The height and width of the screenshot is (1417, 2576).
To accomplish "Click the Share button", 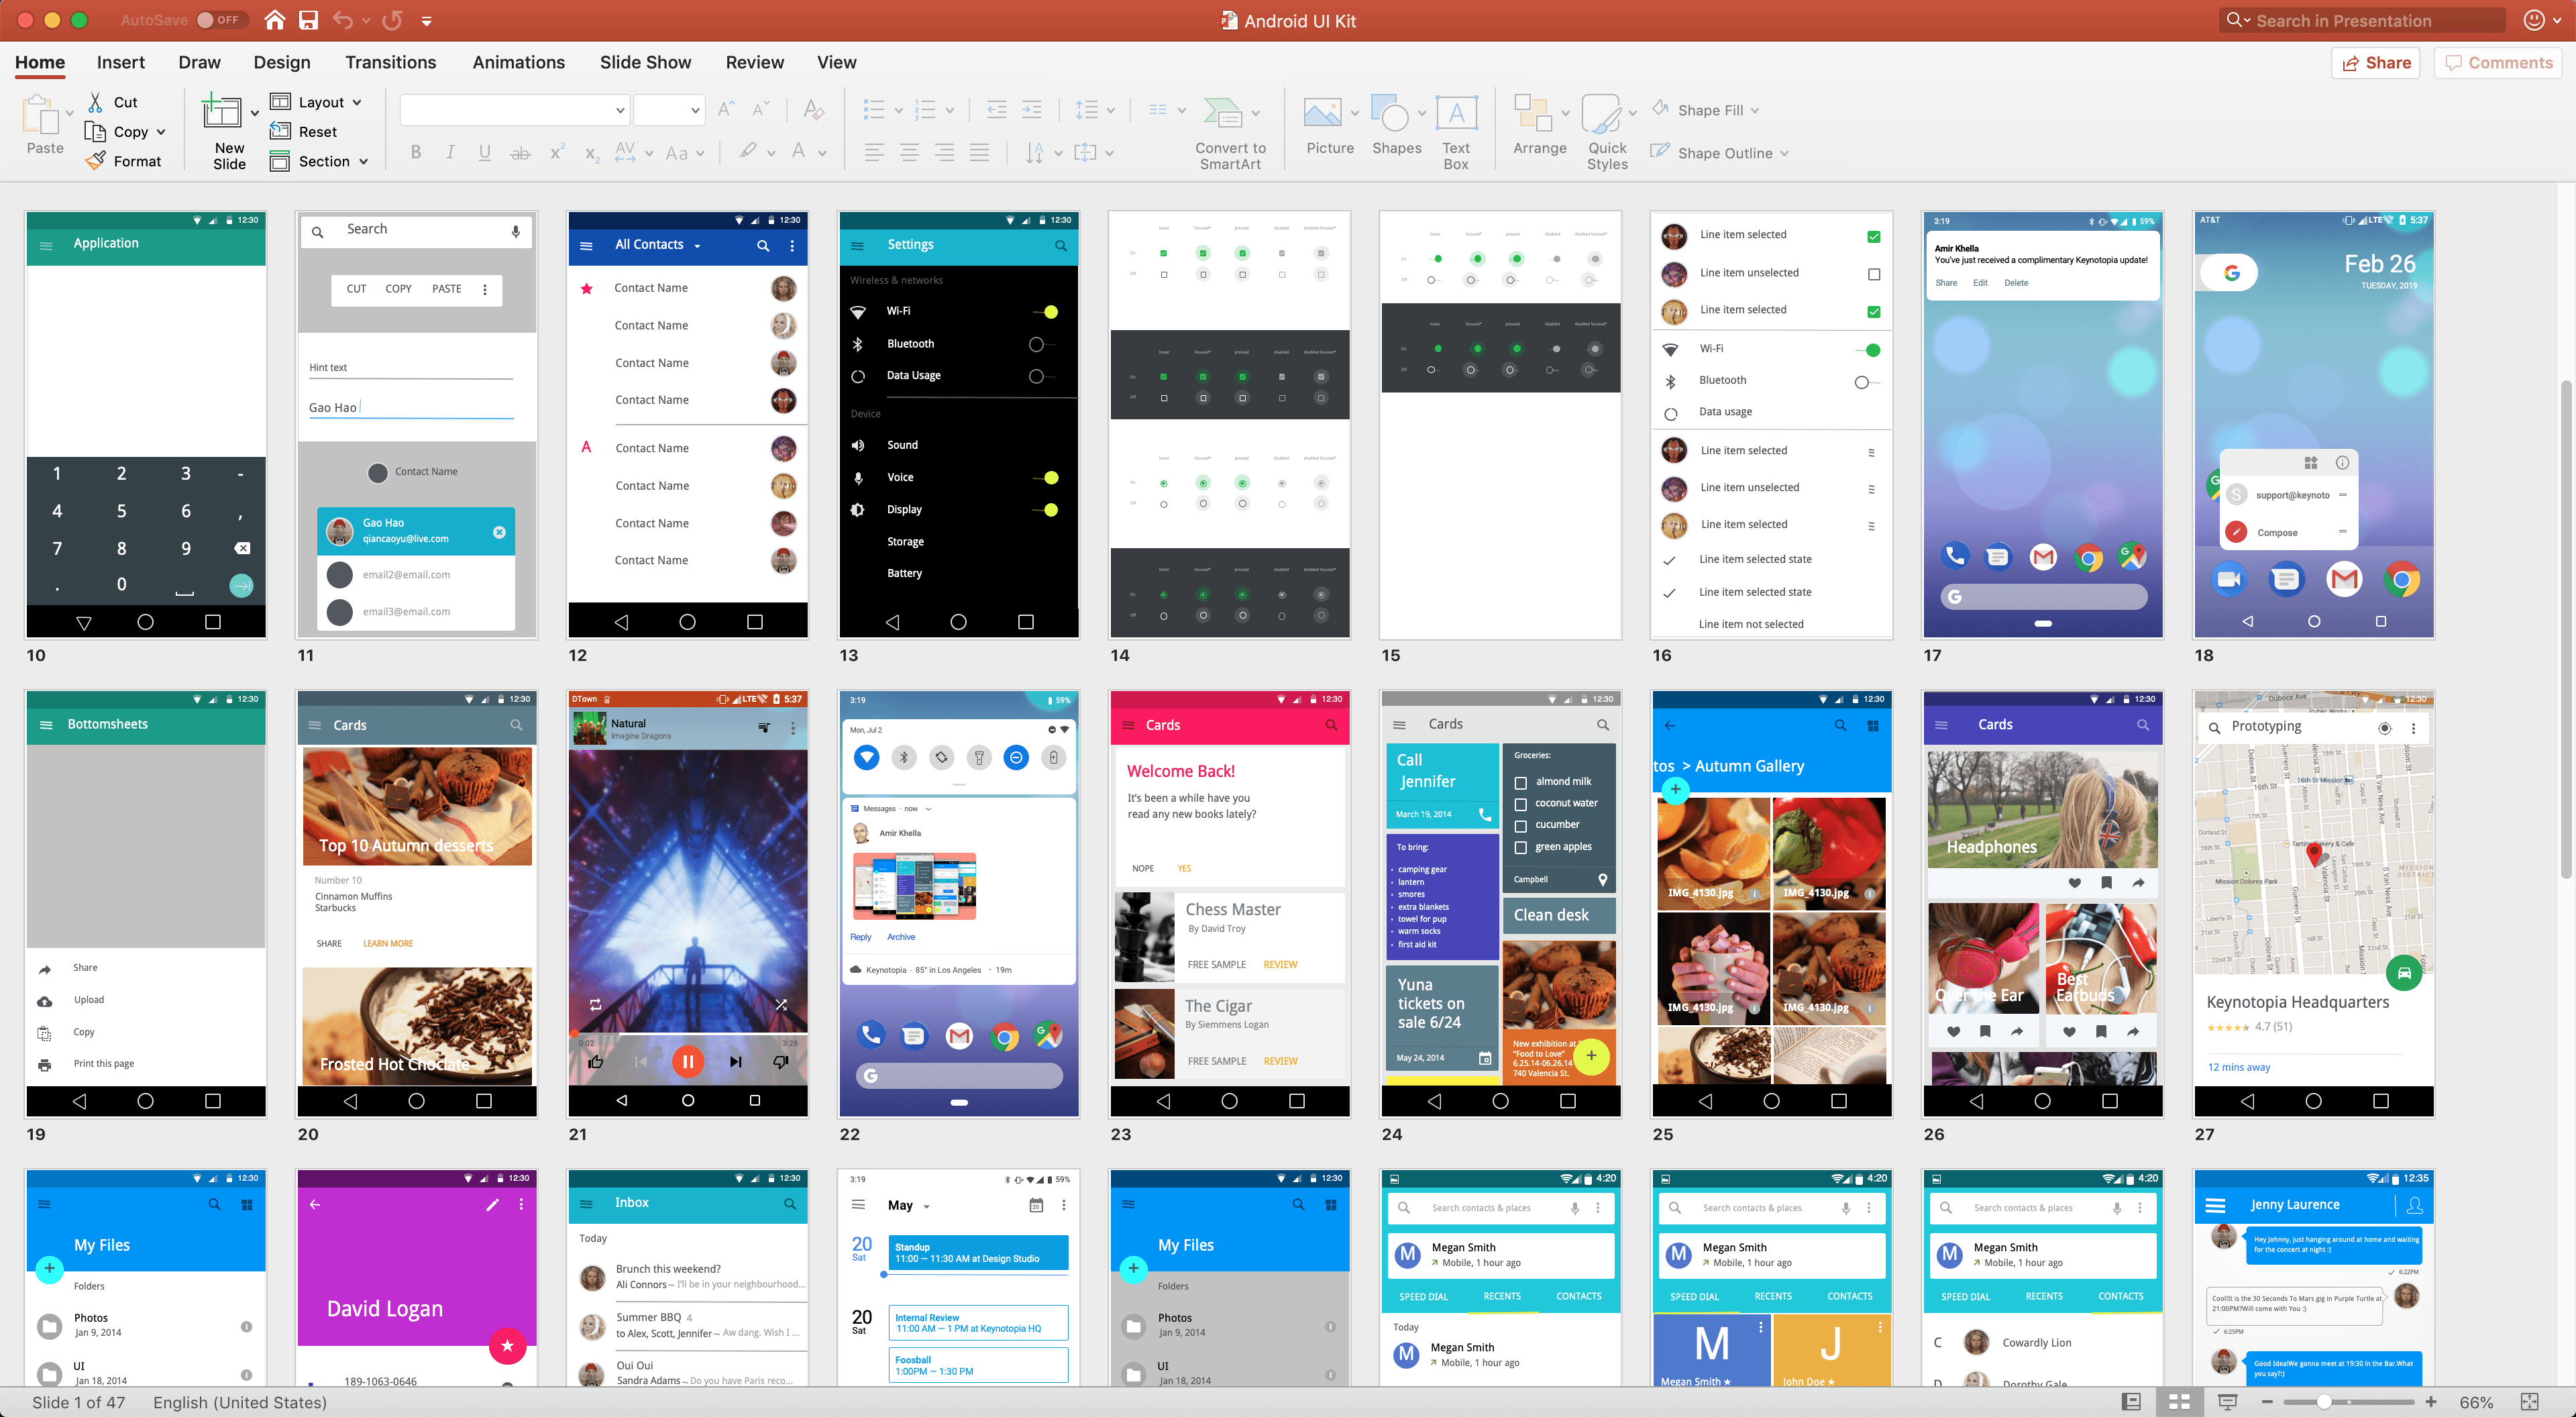I will (x=2375, y=62).
